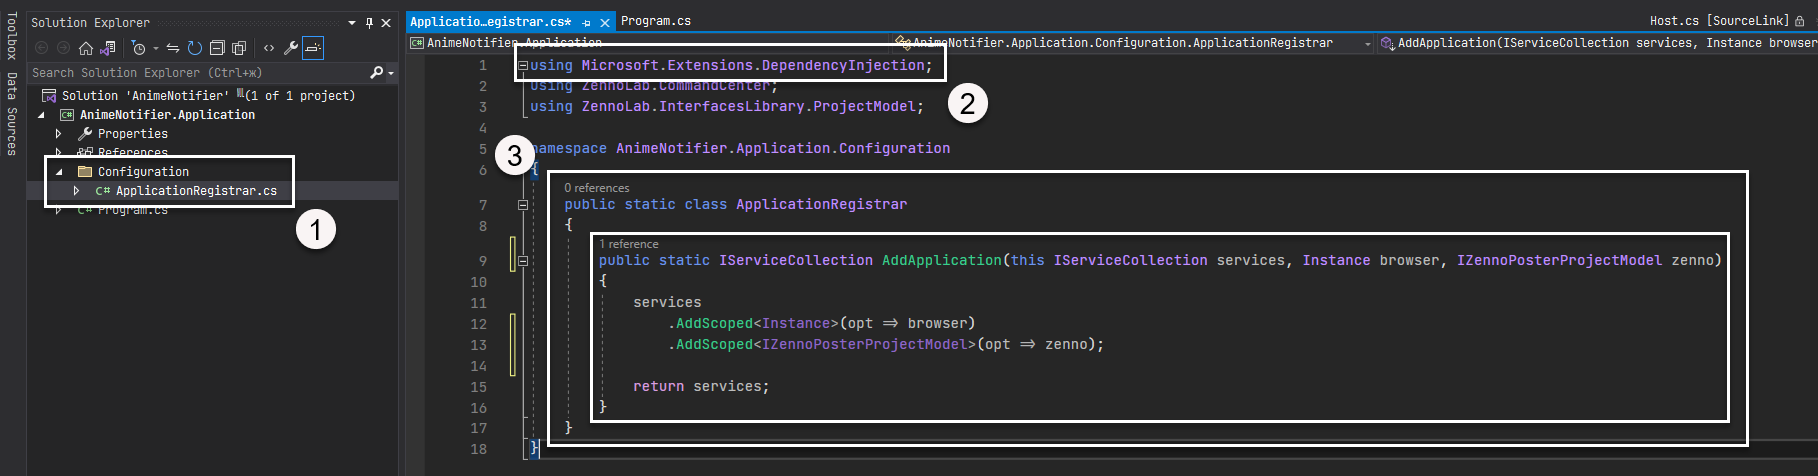Toggle the Preview Selected Items button
Viewport: 1818px width, 476px height.
[x=313, y=48]
